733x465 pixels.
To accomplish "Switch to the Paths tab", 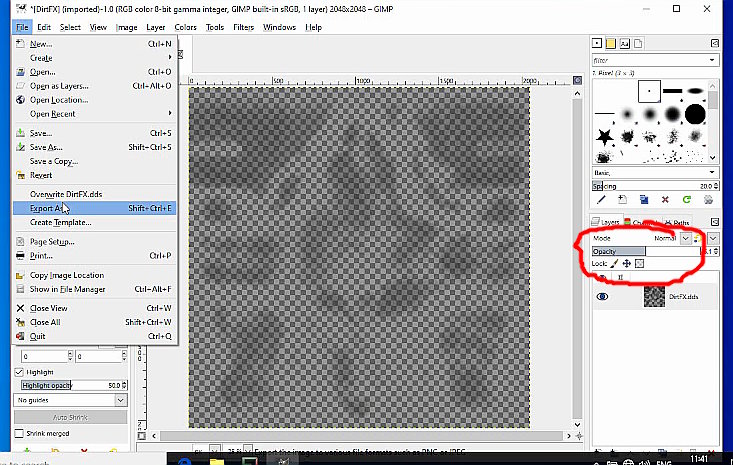I will tap(677, 222).
